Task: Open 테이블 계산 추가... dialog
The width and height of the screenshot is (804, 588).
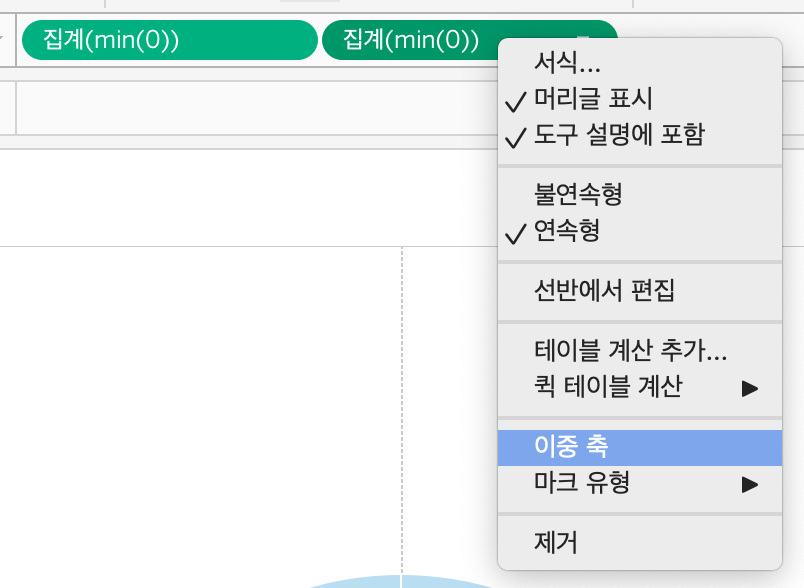Action: [x=639, y=351]
